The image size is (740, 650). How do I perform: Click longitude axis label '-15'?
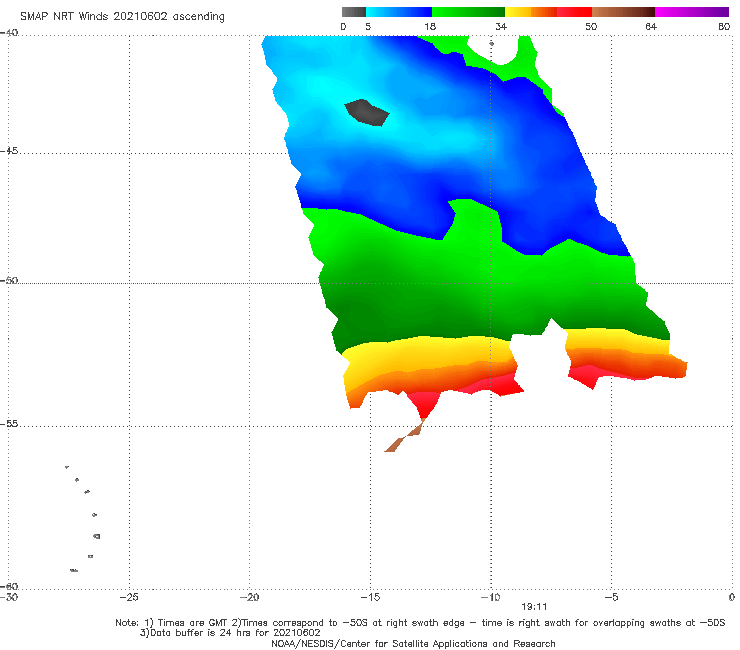click(370, 598)
